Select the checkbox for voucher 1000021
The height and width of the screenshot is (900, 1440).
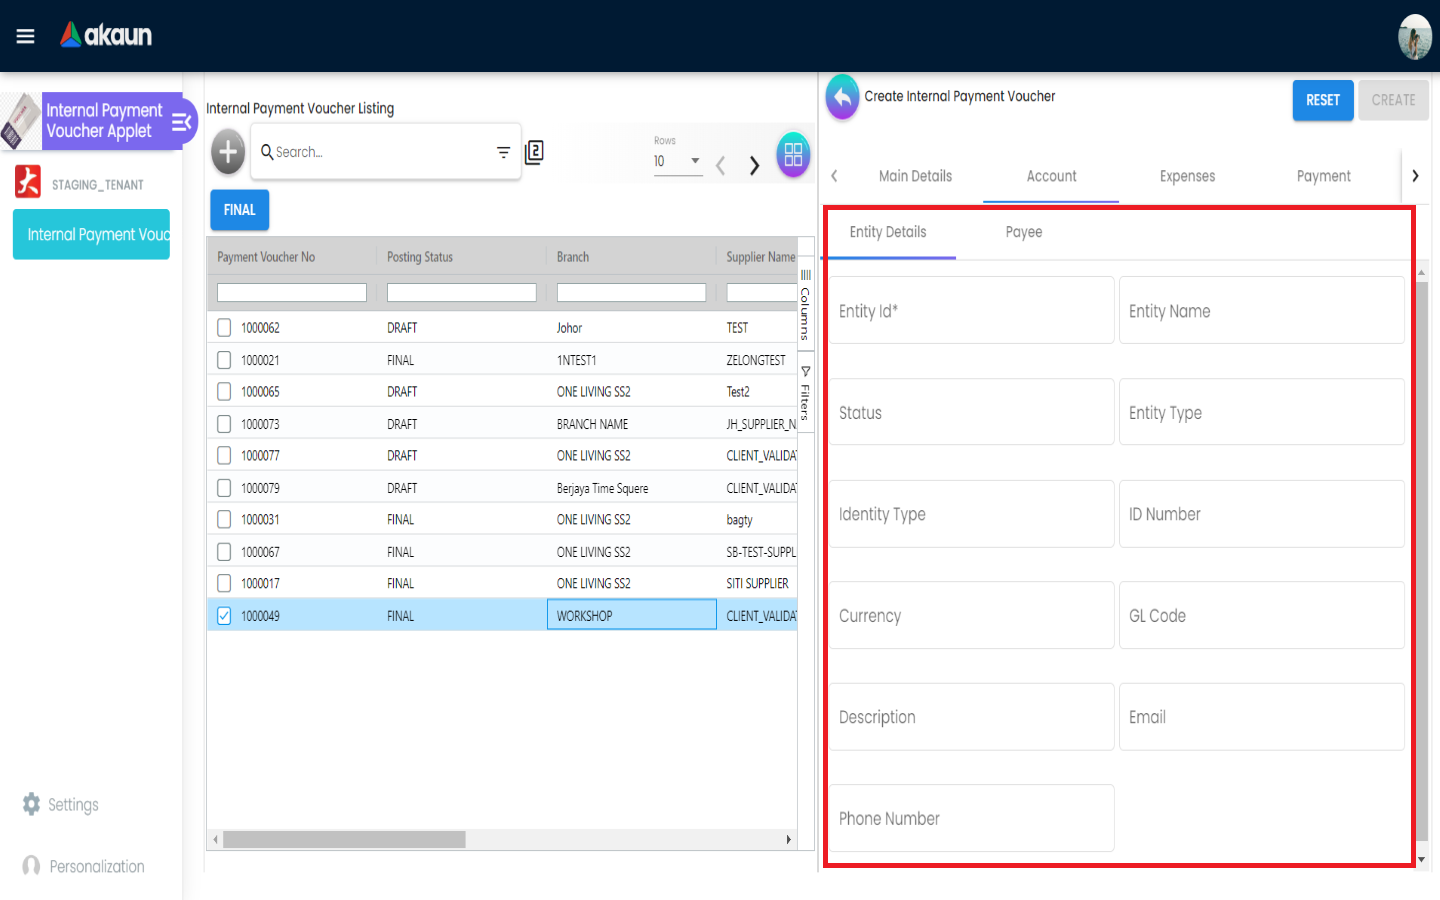click(224, 360)
